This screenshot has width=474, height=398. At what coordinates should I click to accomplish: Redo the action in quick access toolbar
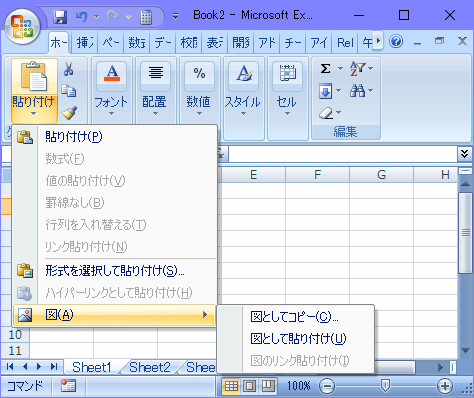pos(113,16)
